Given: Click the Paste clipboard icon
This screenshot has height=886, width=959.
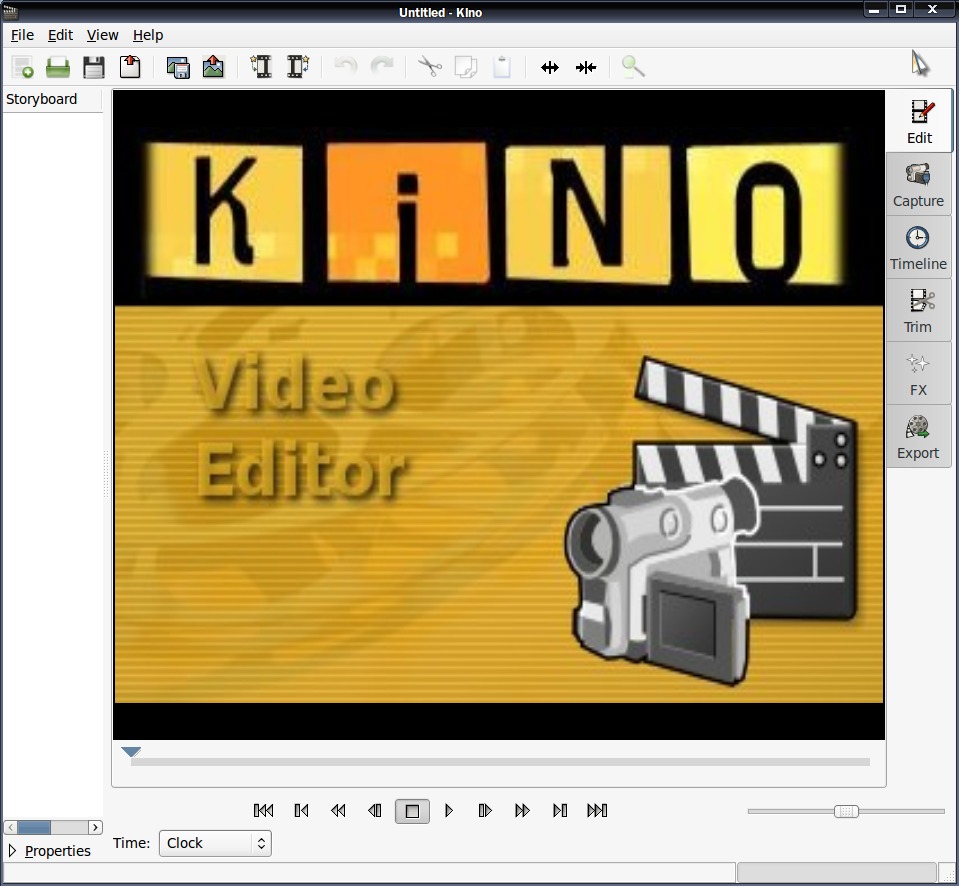Looking at the screenshot, I should pyautogui.click(x=502, y=67).
